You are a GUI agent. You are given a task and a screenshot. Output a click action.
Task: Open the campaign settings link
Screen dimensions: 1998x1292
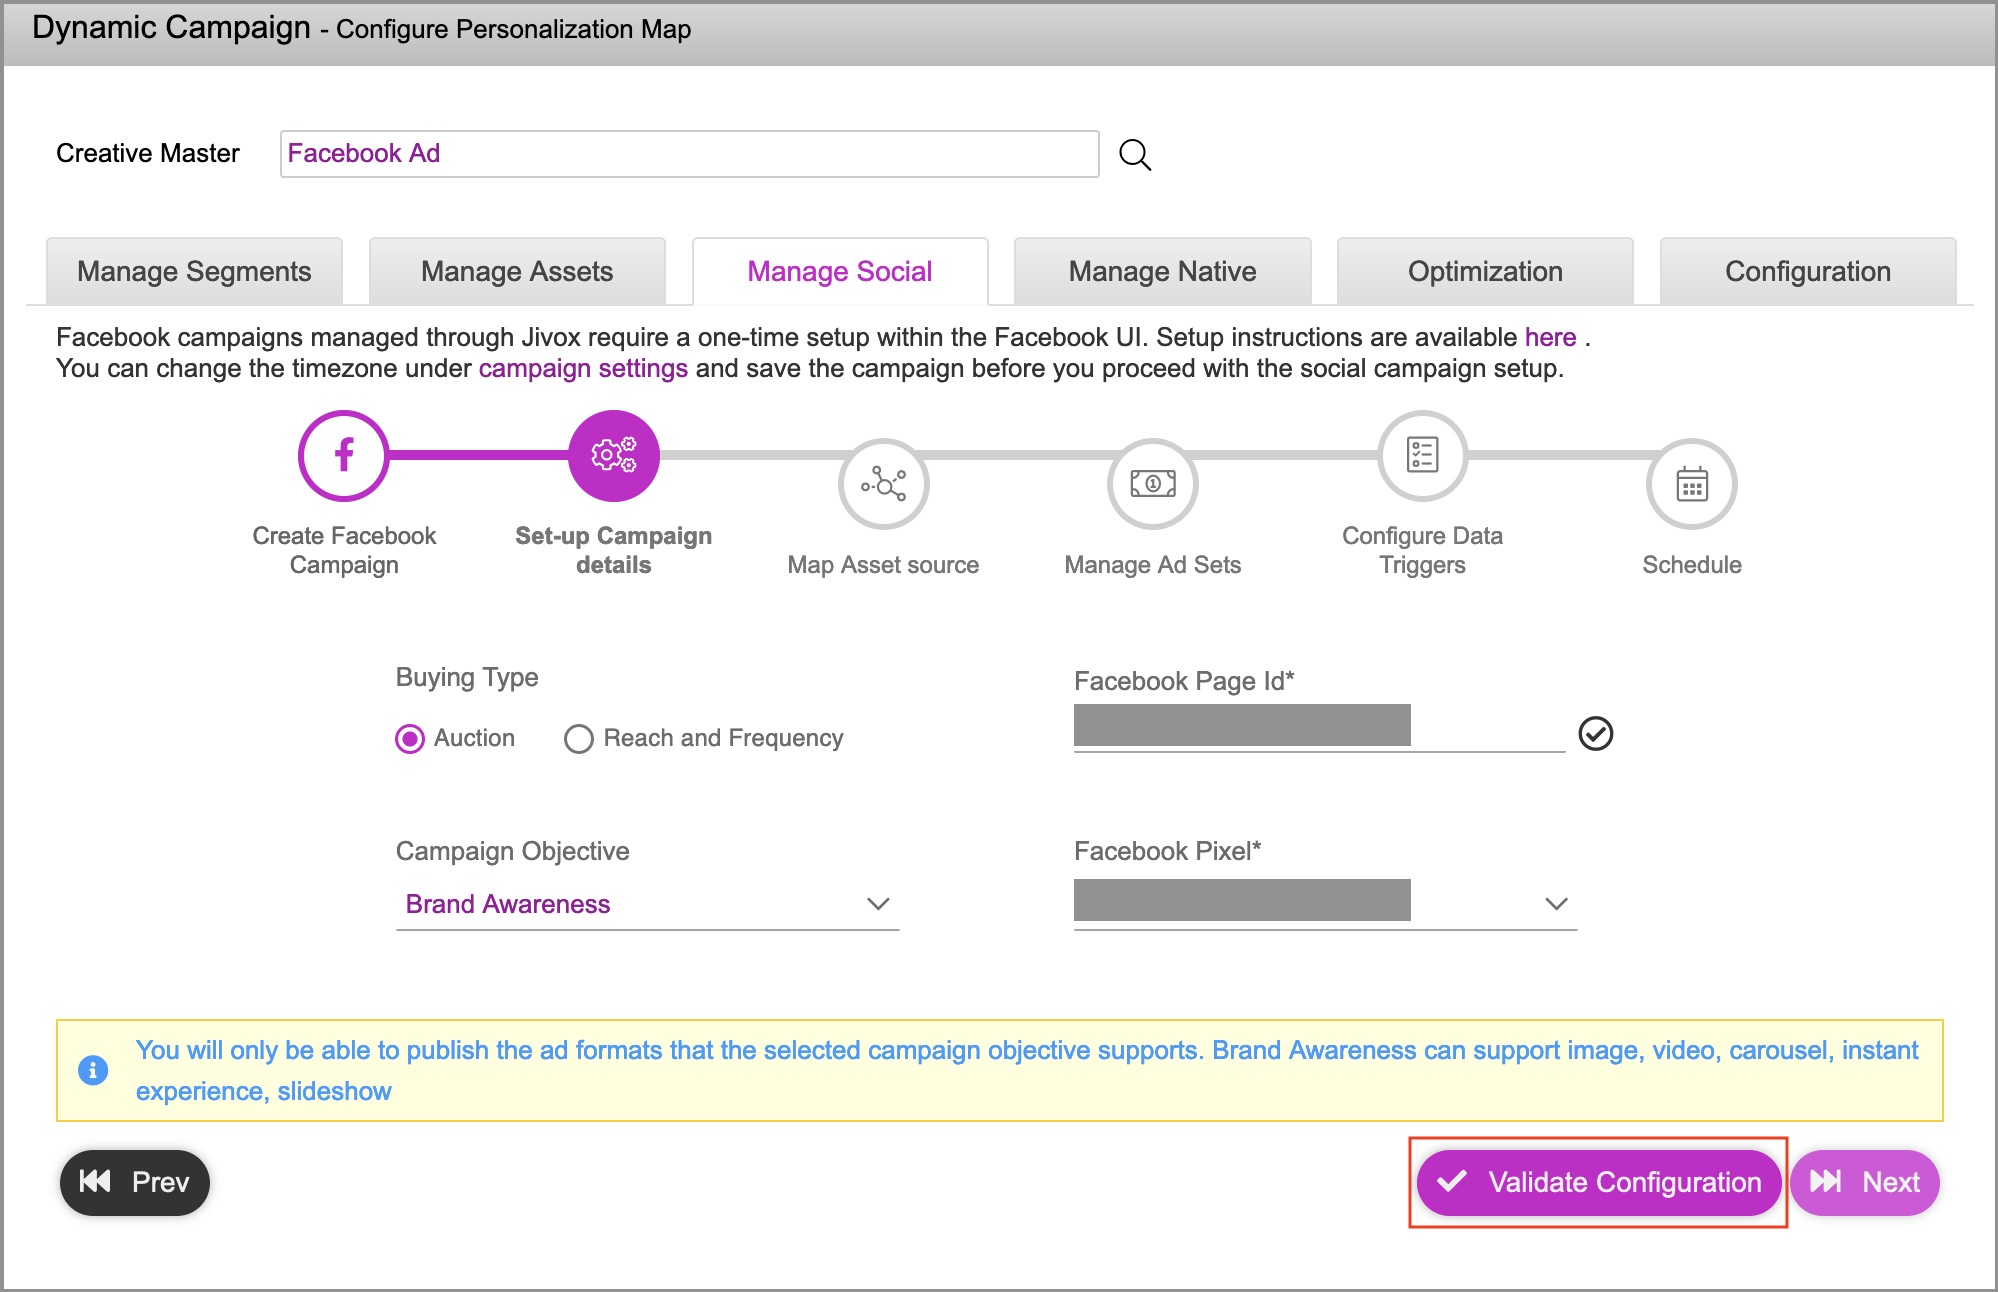point(583,368)
